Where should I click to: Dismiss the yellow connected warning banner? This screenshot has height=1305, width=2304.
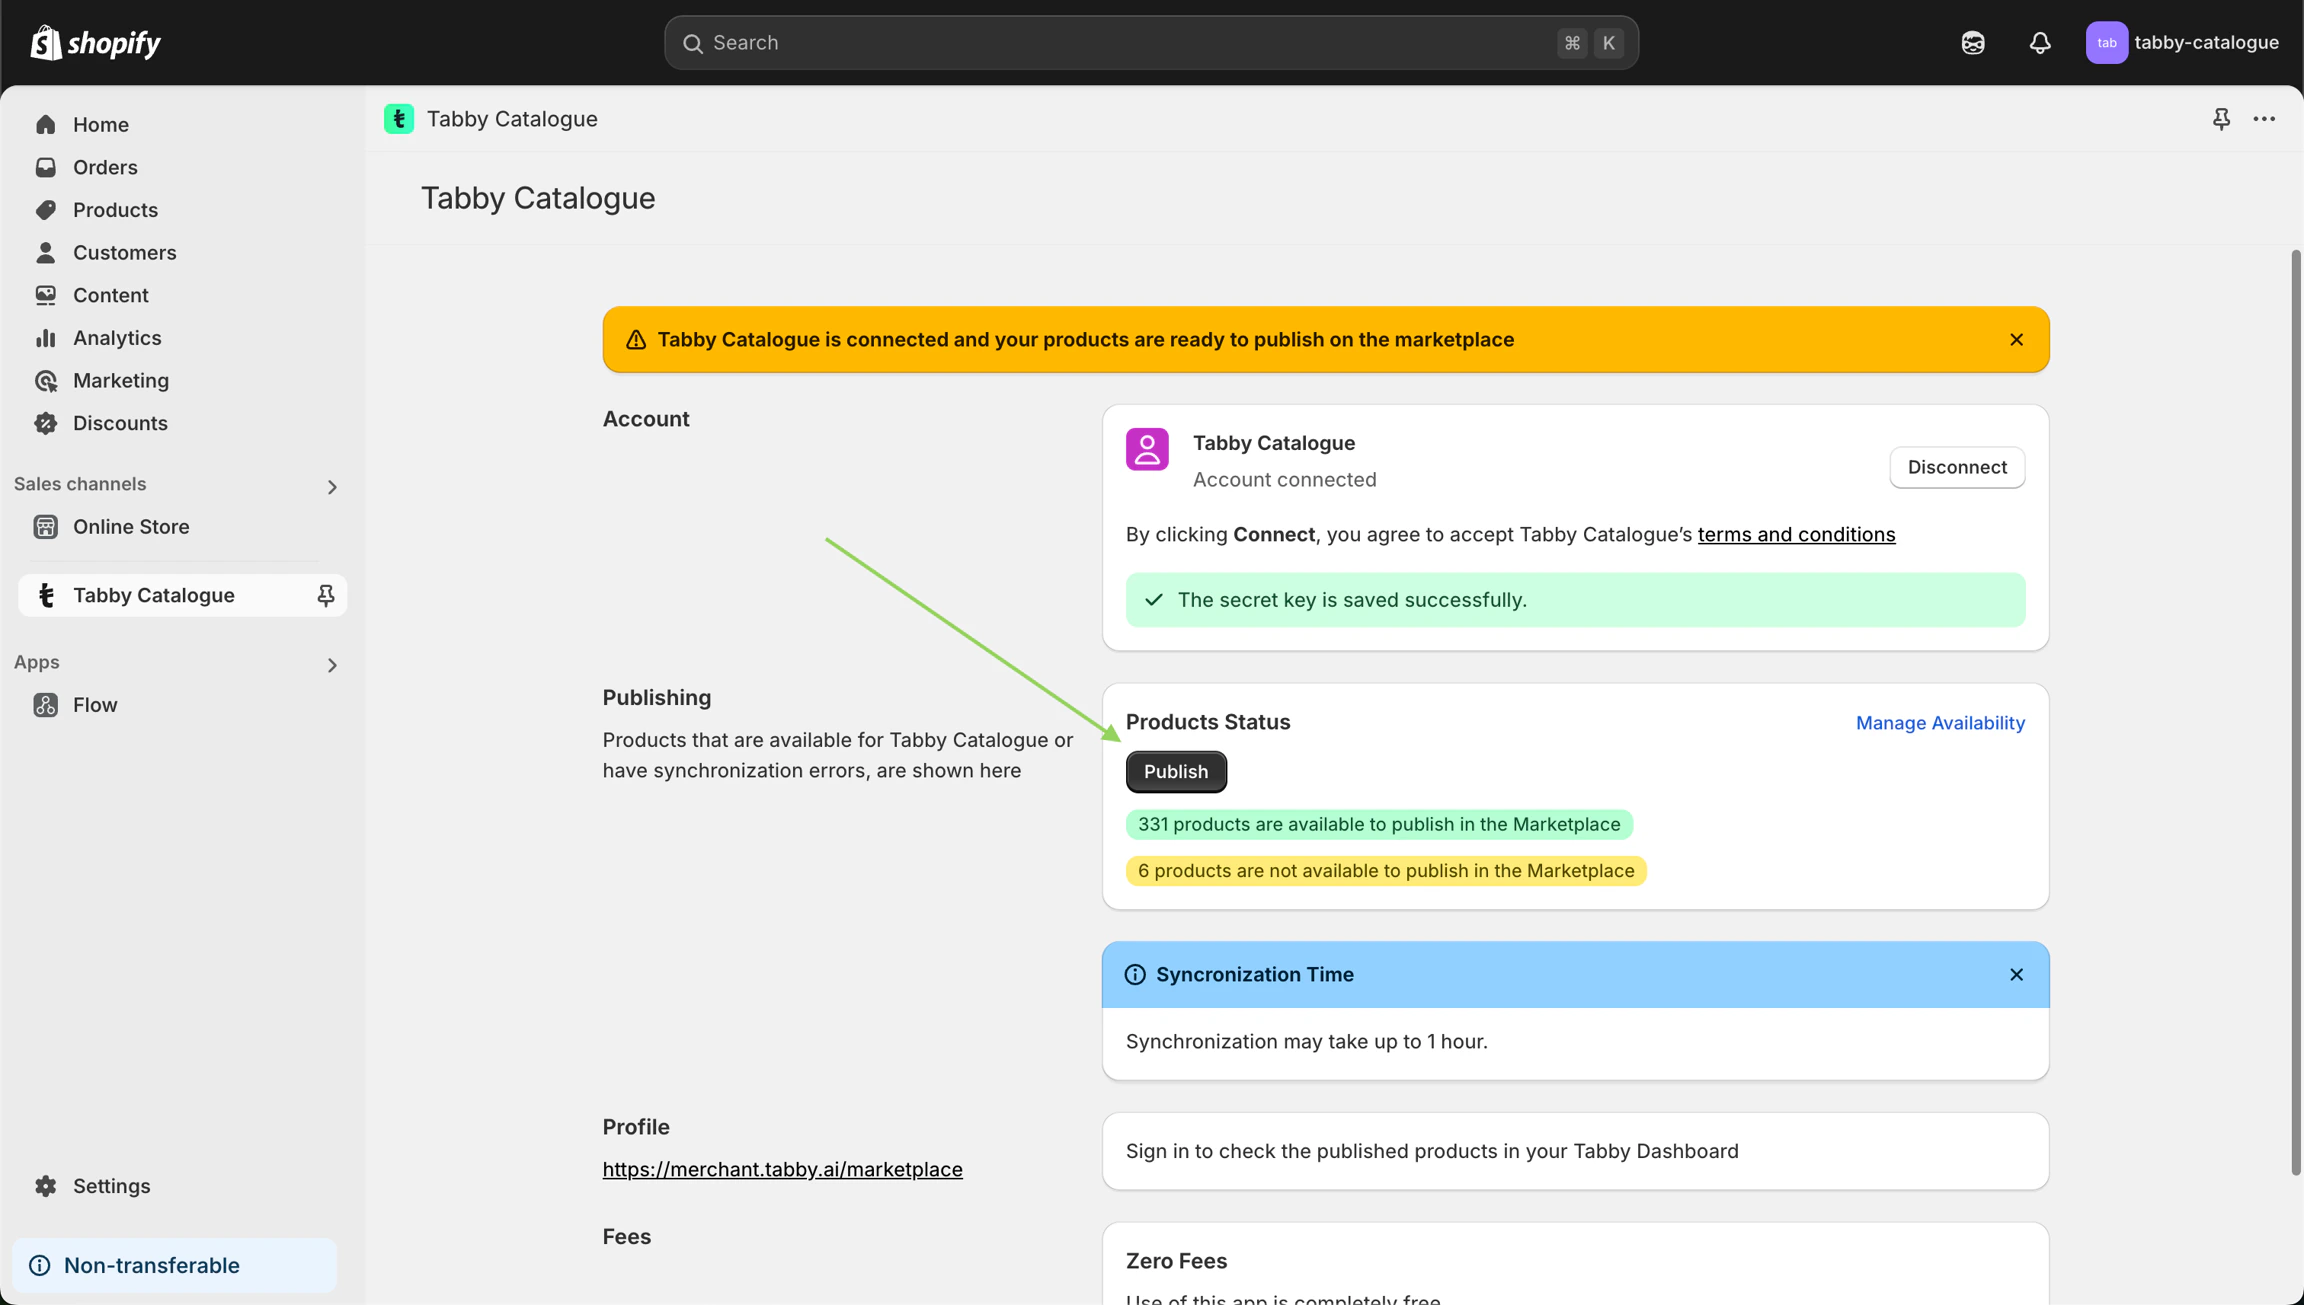(x=2016, y=340)
